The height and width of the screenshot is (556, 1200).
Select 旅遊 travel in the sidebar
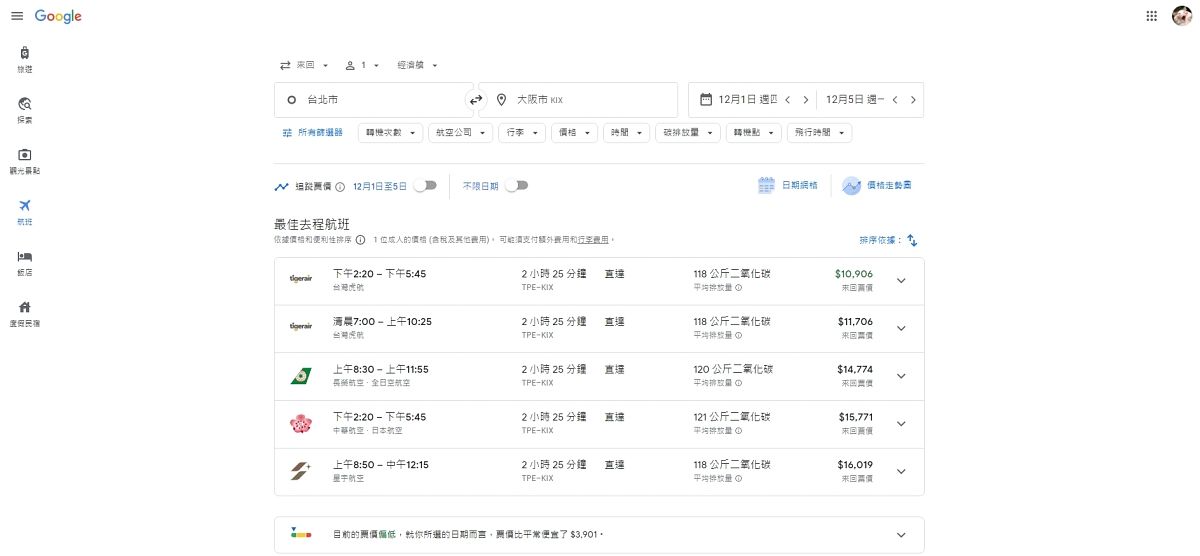coord(25,58)
